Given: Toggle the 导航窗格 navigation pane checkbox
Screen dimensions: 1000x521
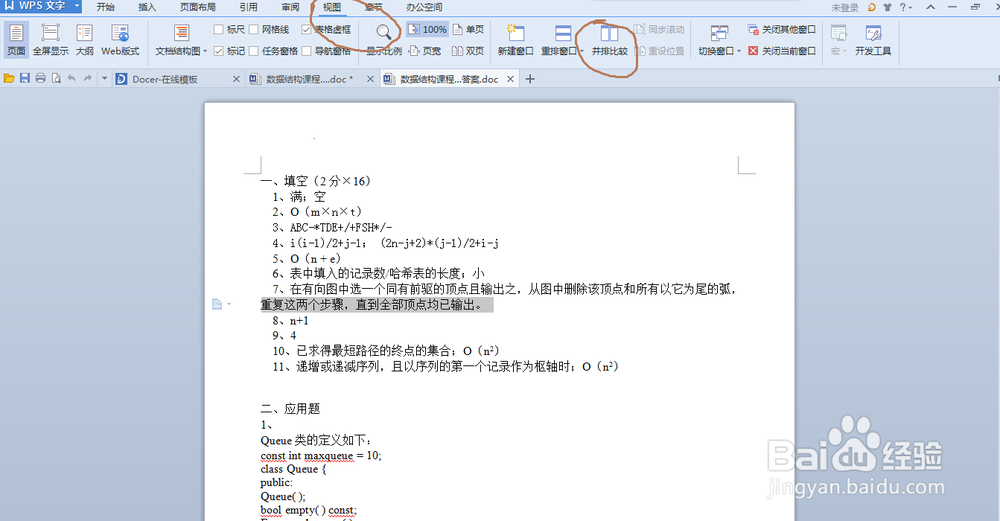Looking at the screenshot, I should [x=307, y=50].
